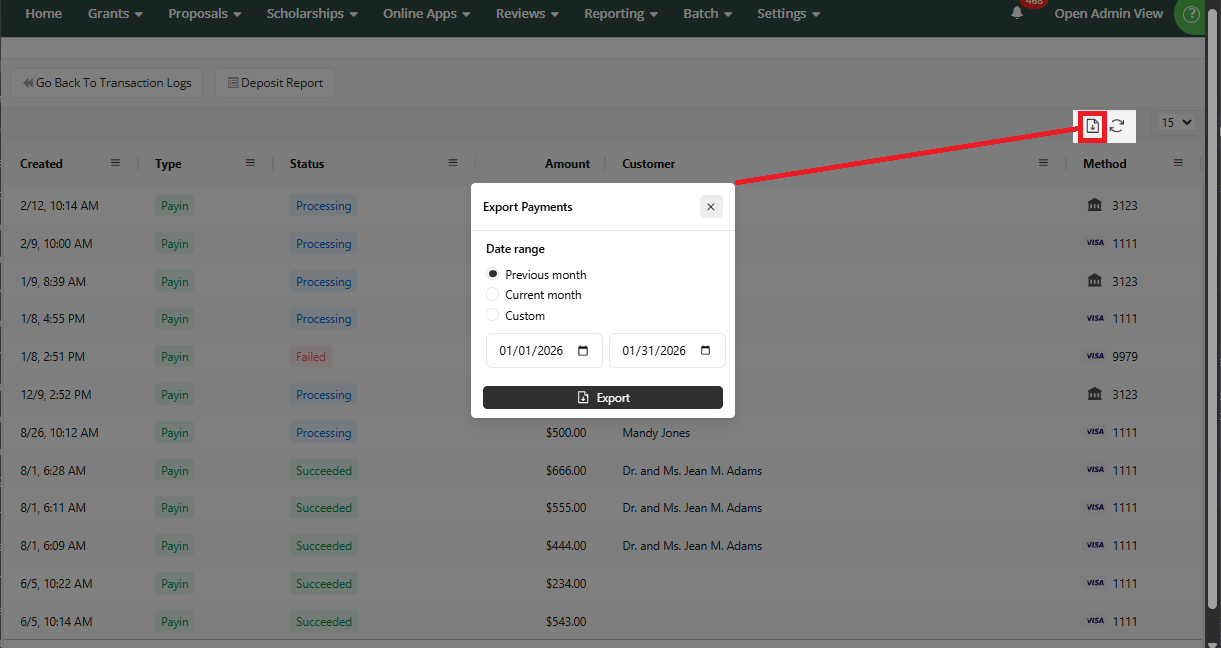Open the rows-per-page 15 dropdown

[x=1176, y=122]
